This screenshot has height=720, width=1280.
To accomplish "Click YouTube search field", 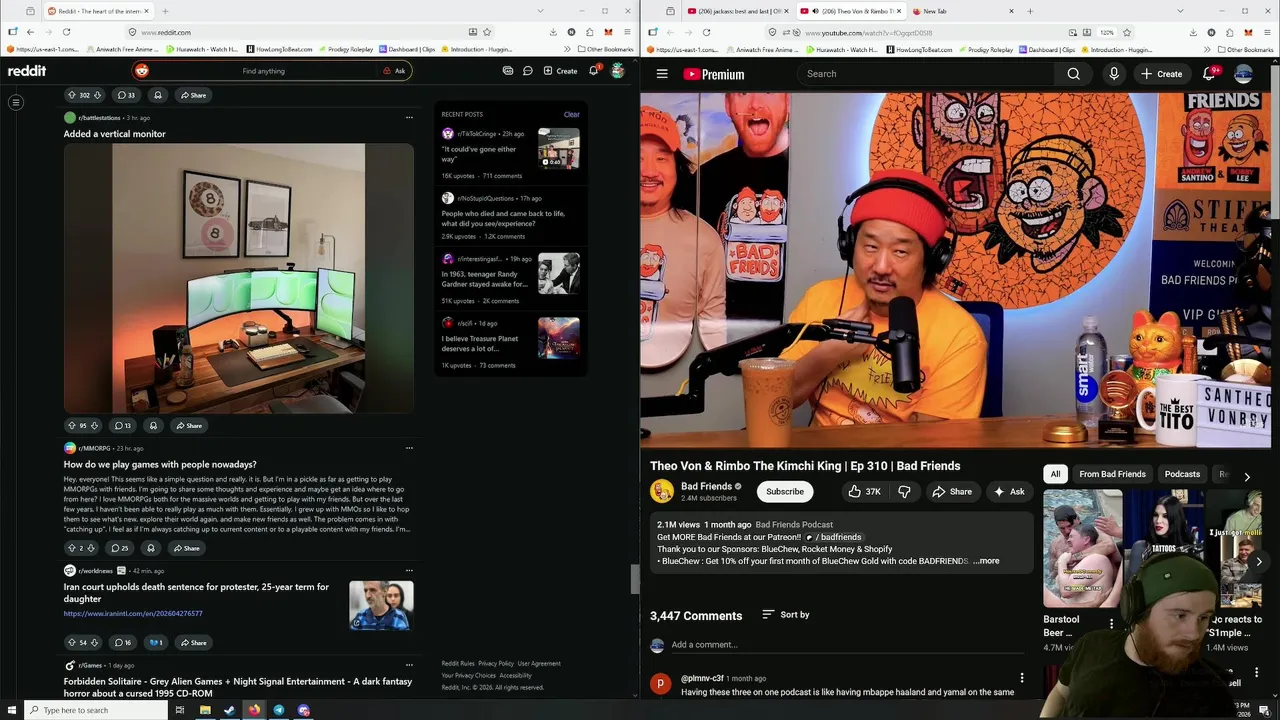I will pyautogui.click(x=925, y=74).
